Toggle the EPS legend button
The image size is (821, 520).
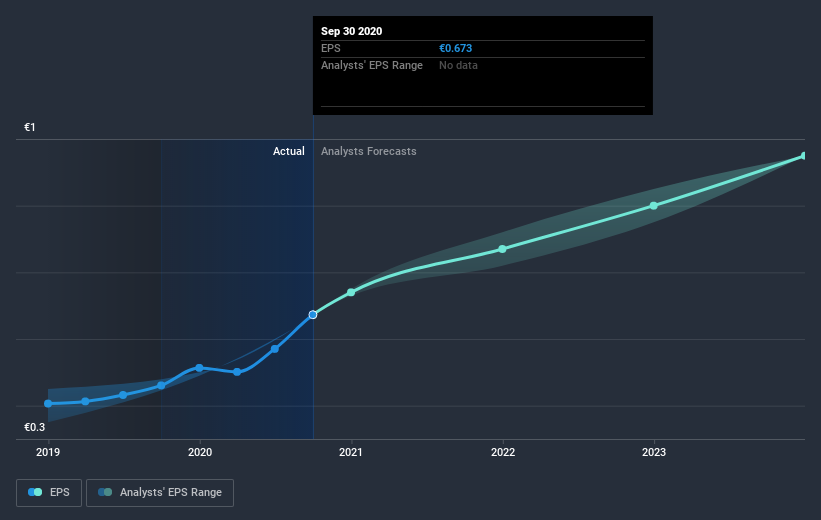[49, 492]
